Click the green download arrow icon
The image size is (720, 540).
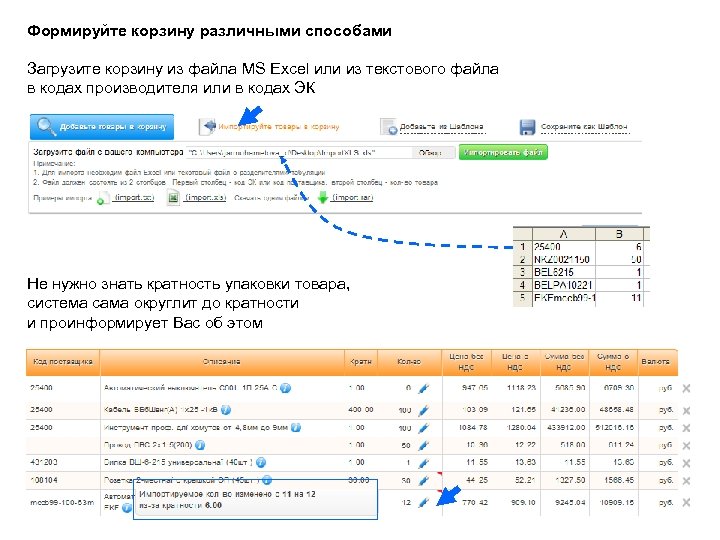click(323, 197)
